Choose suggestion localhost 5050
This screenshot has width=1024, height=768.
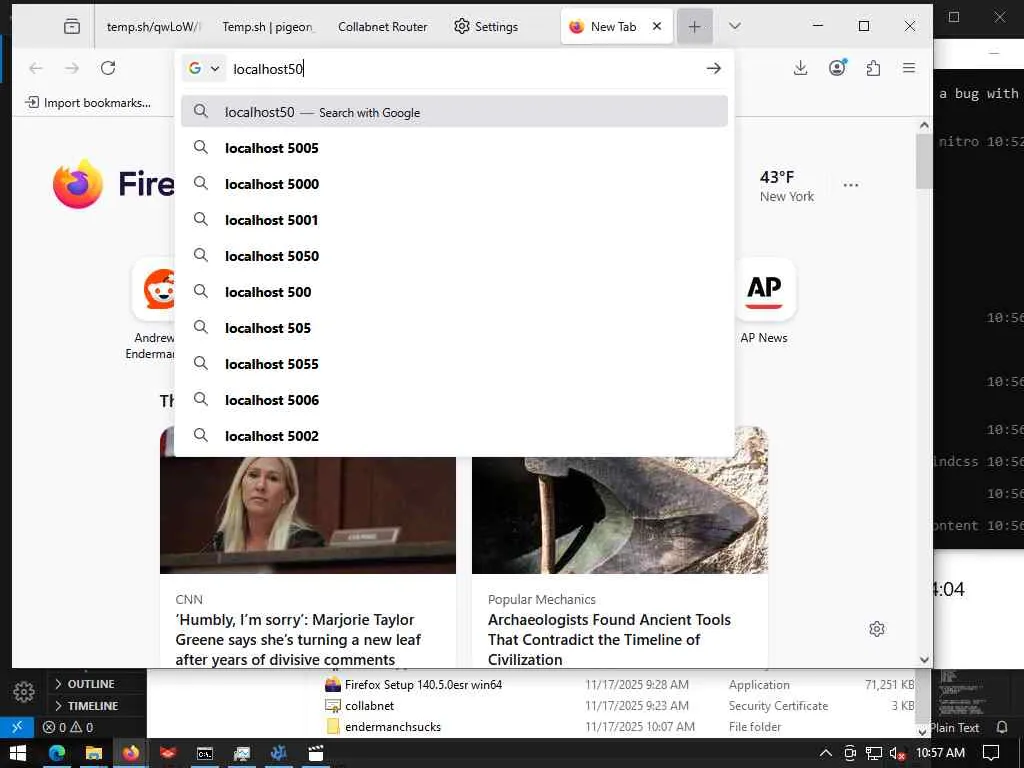coord(455,255)
